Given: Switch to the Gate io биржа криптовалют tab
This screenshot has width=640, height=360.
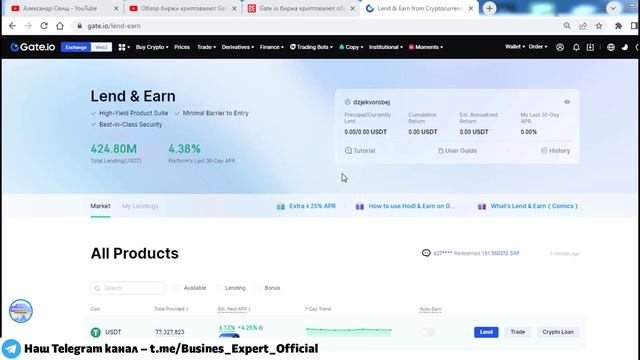Looking at the screenshot, I should tap(301, 9).
